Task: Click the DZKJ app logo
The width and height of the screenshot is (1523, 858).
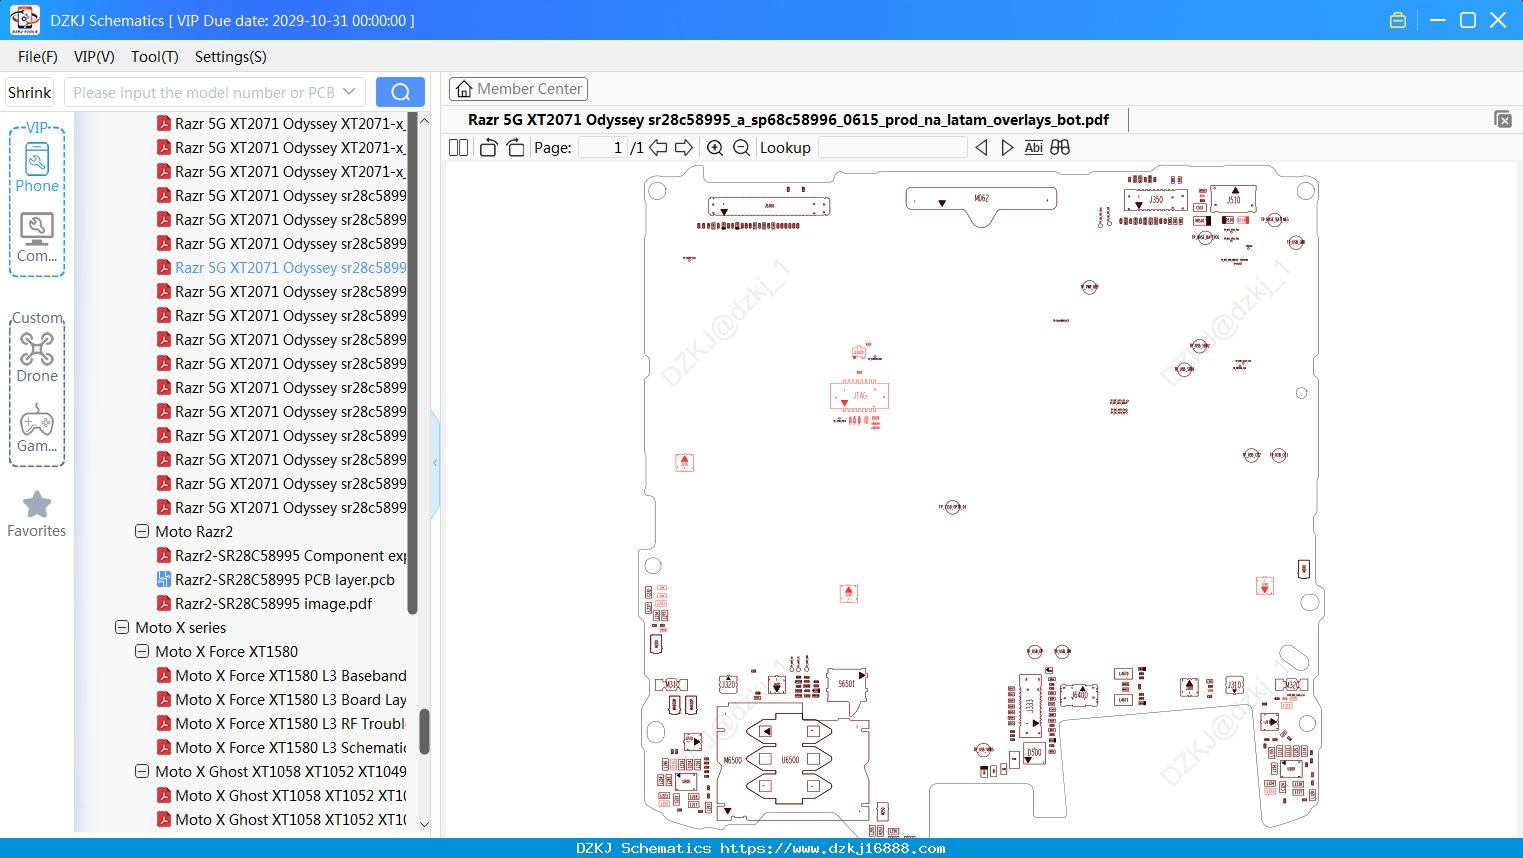Action: pos(24,20)
